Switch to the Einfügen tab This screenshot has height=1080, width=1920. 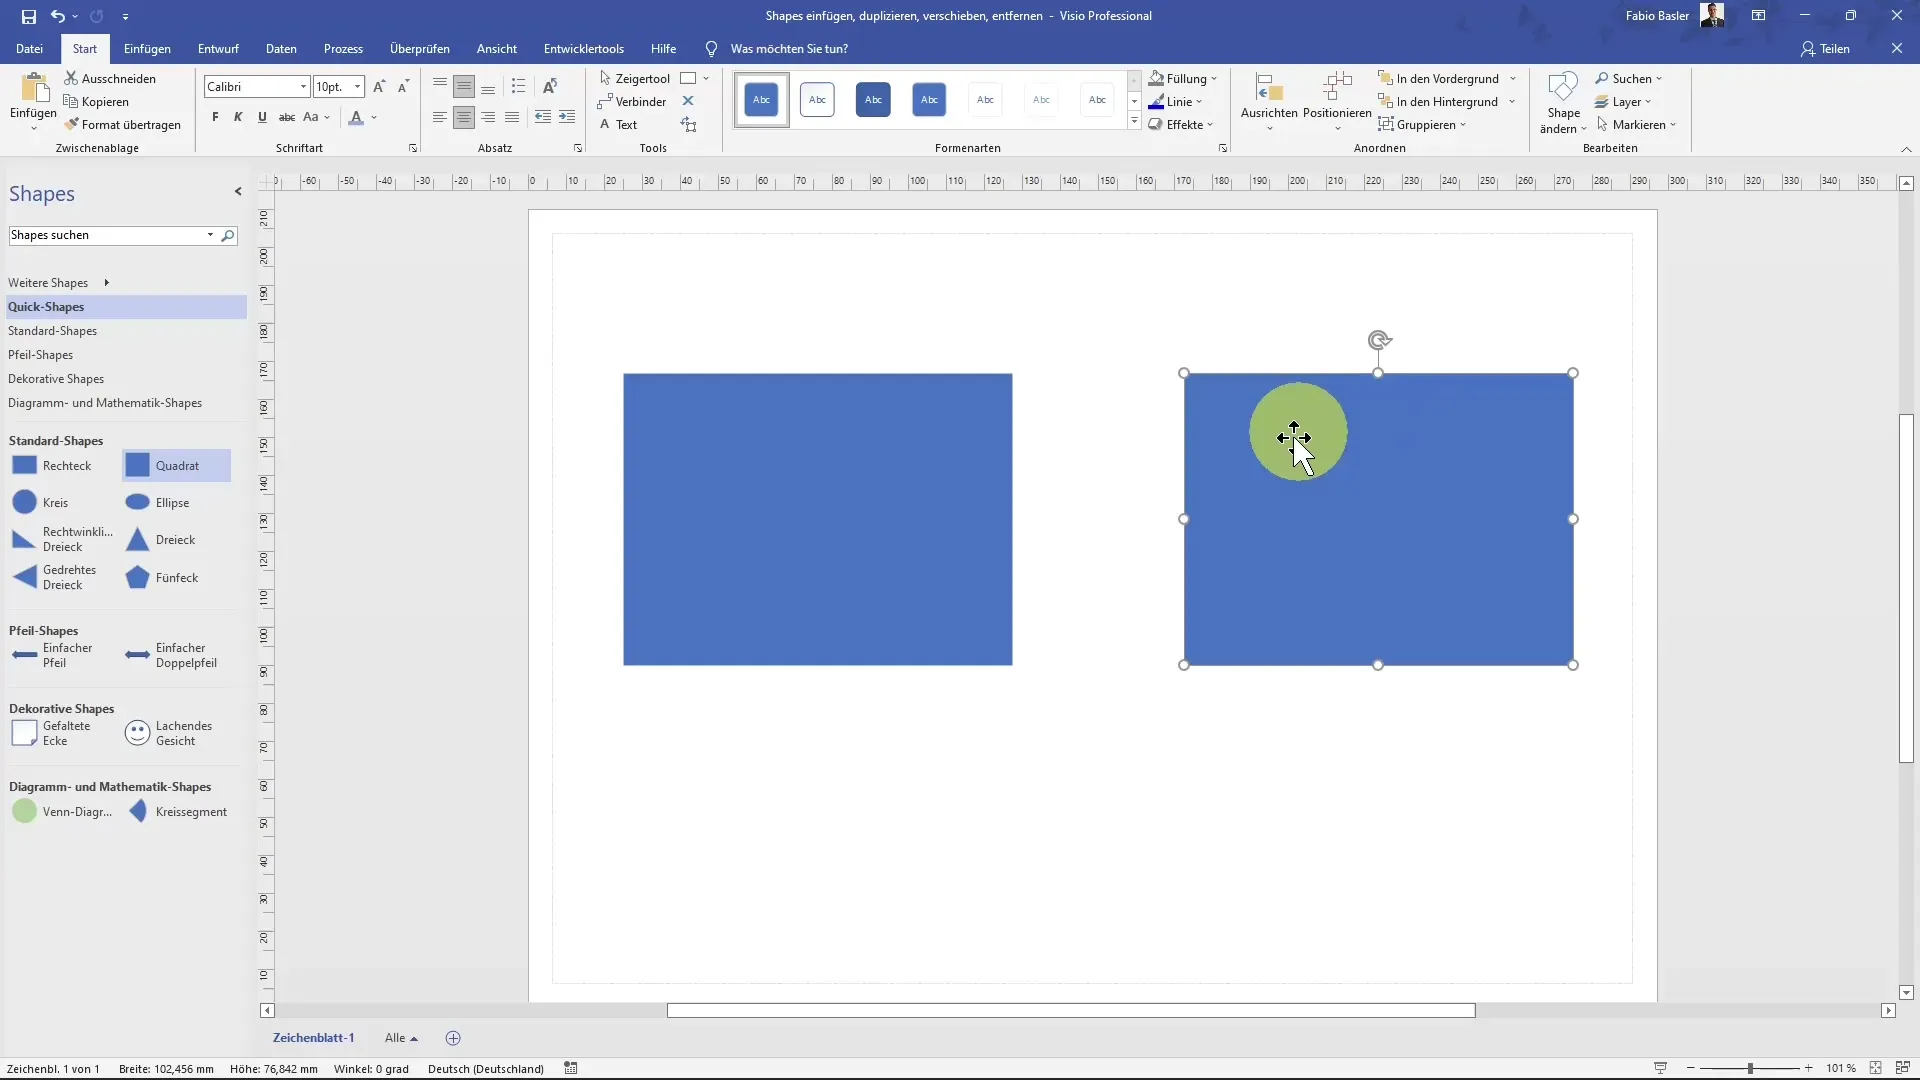(147, 48)
